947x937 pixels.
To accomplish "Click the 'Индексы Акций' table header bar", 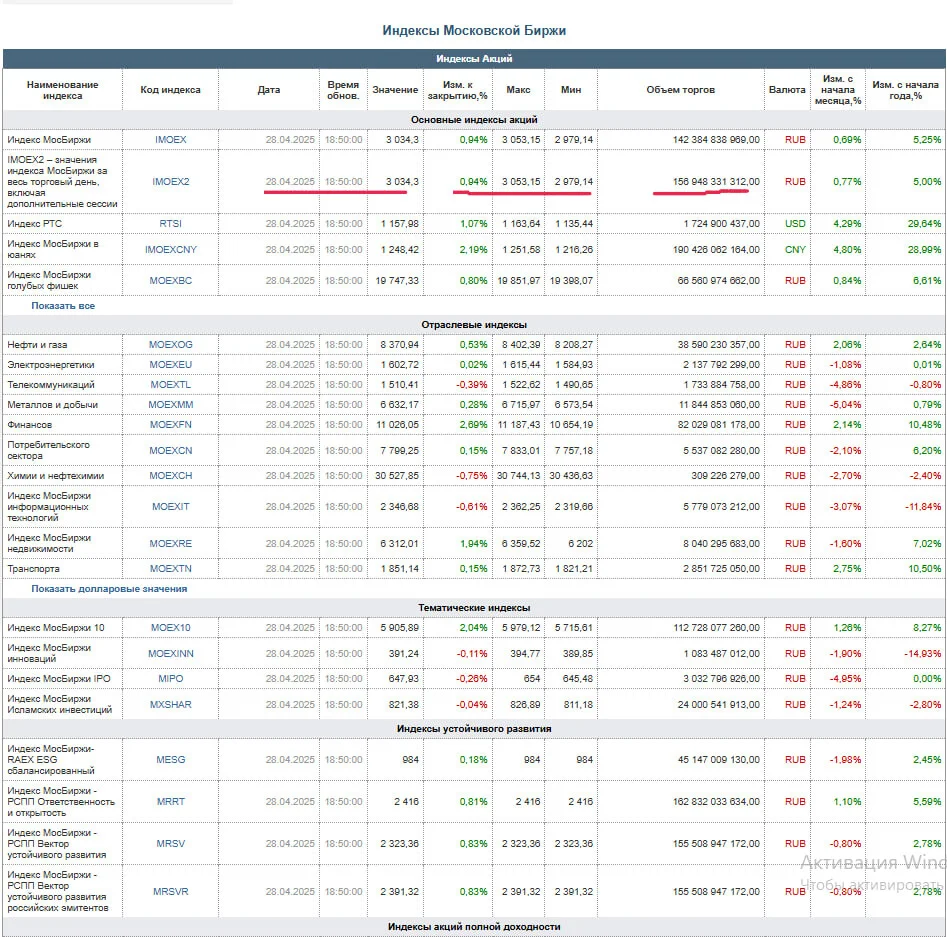I will 474,59.
